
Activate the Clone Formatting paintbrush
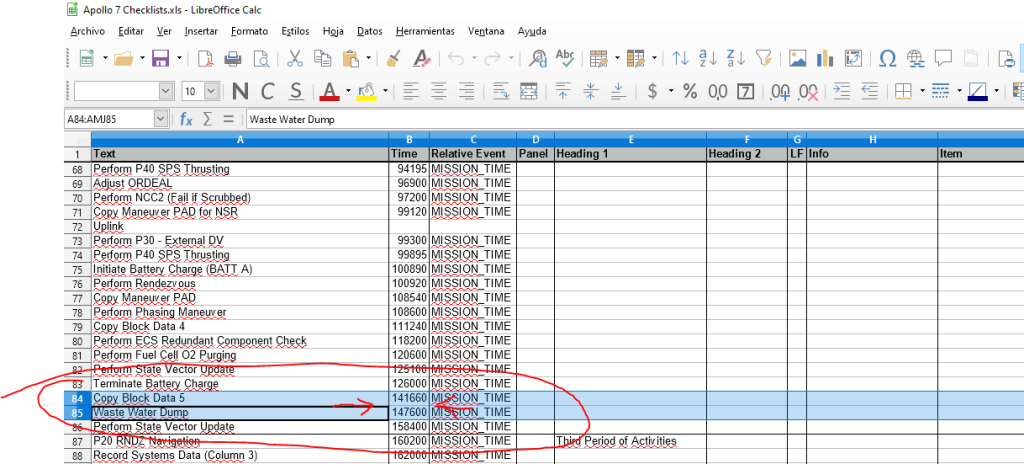tap(393, 59)
